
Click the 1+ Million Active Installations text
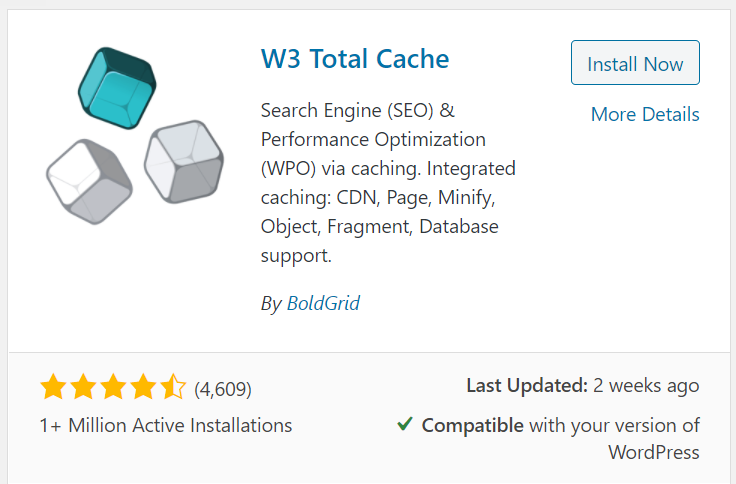(166, 425)
